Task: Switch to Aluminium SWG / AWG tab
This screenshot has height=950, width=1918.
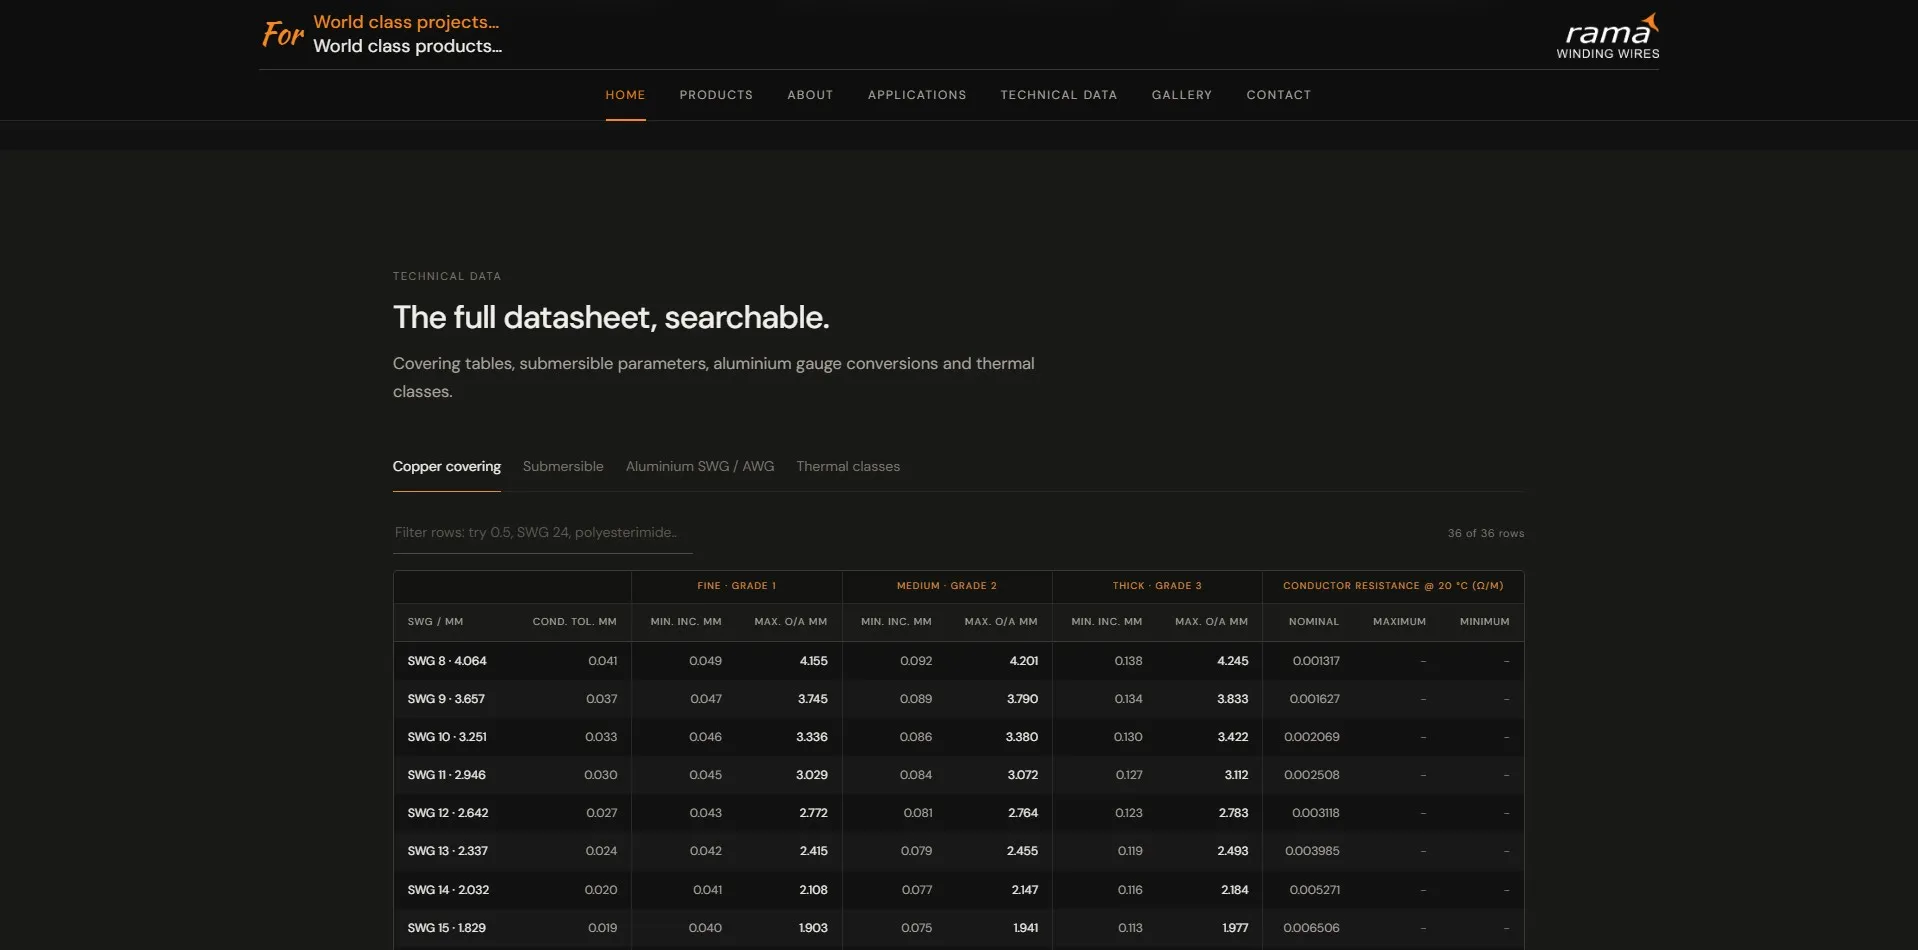Action: click(700, 467)
